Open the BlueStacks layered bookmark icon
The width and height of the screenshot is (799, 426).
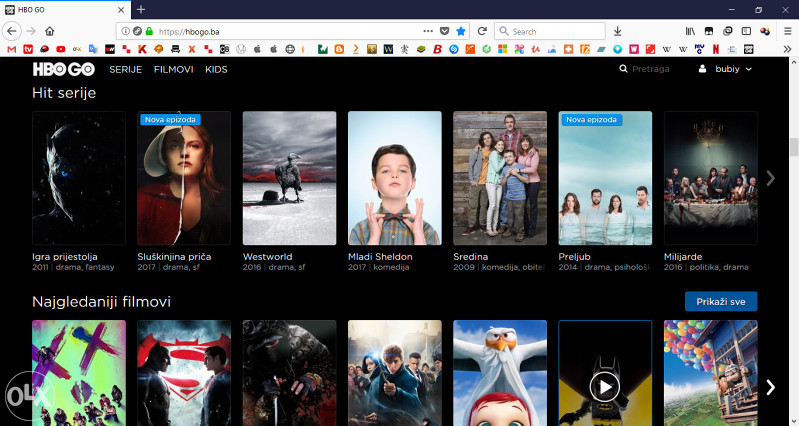pyautogui.click(x=421, y=49)
